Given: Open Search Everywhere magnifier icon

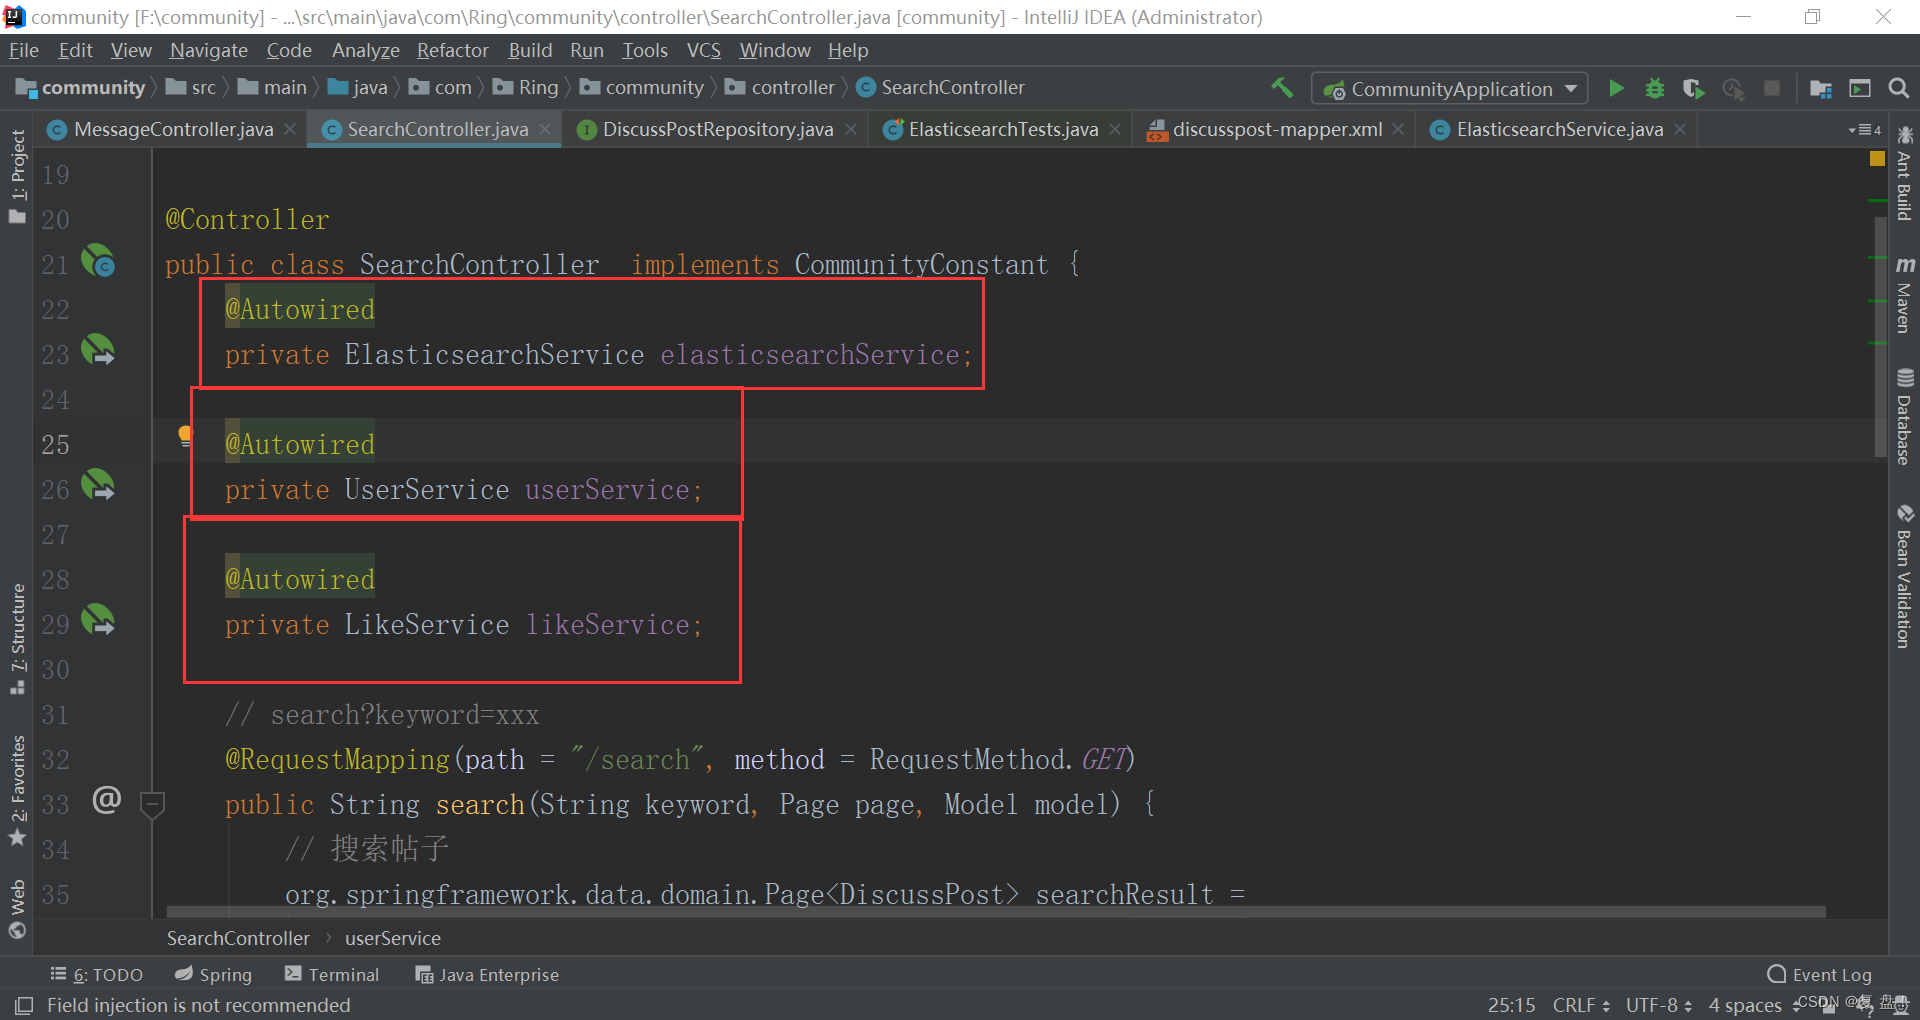Looking at the screenshot, I should point(1899,88).
